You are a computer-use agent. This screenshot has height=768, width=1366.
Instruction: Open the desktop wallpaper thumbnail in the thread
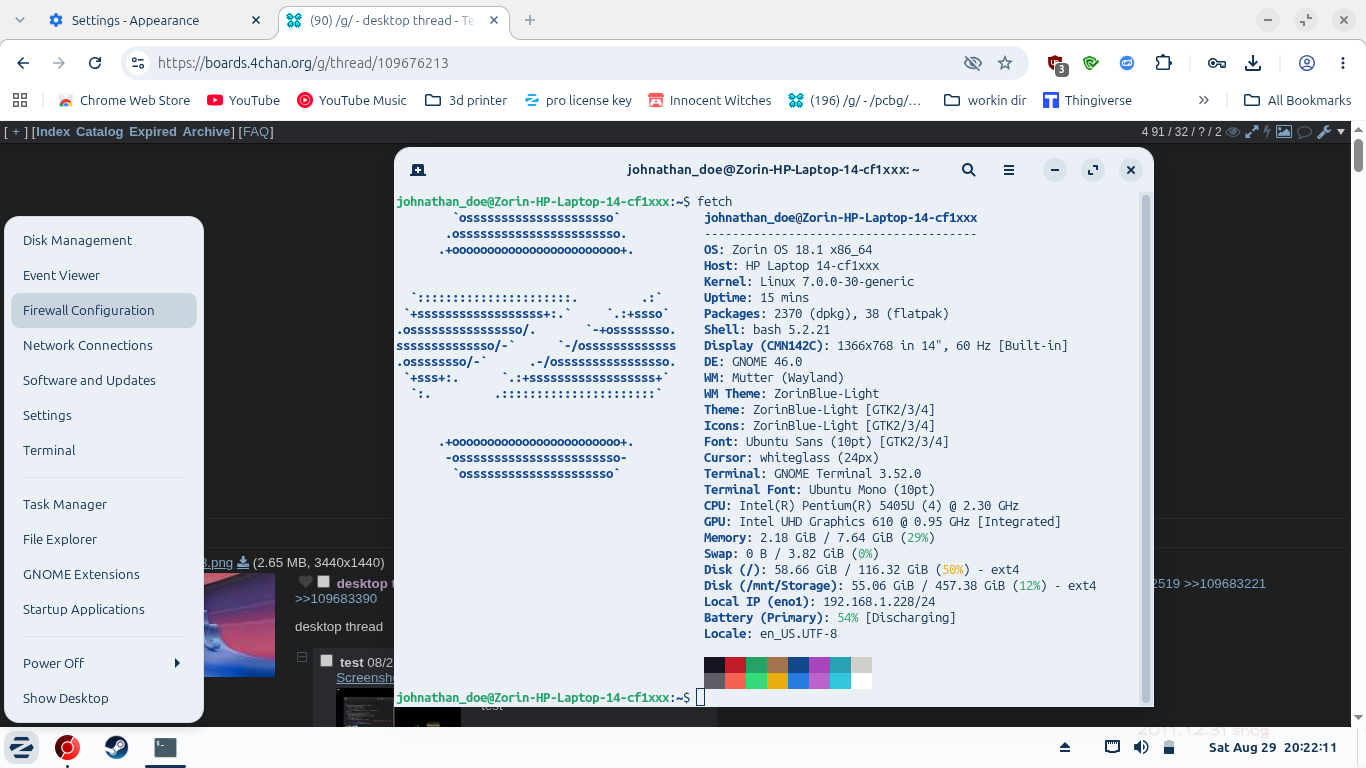point(238,625)
